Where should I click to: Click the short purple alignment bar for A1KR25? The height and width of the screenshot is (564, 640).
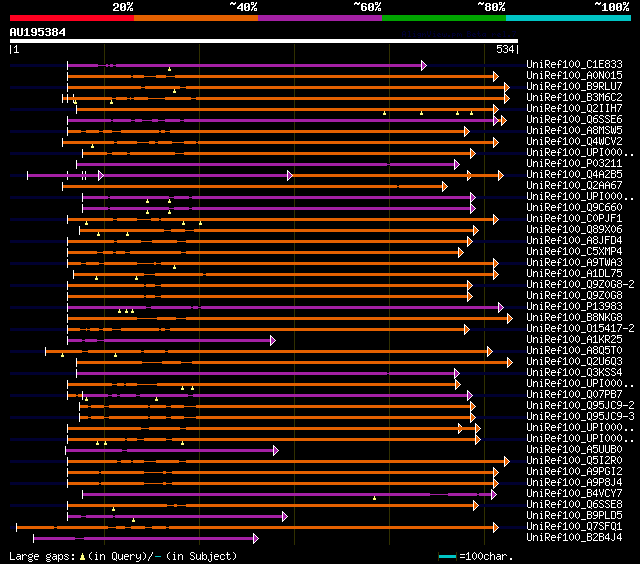(x=171, y=340)
